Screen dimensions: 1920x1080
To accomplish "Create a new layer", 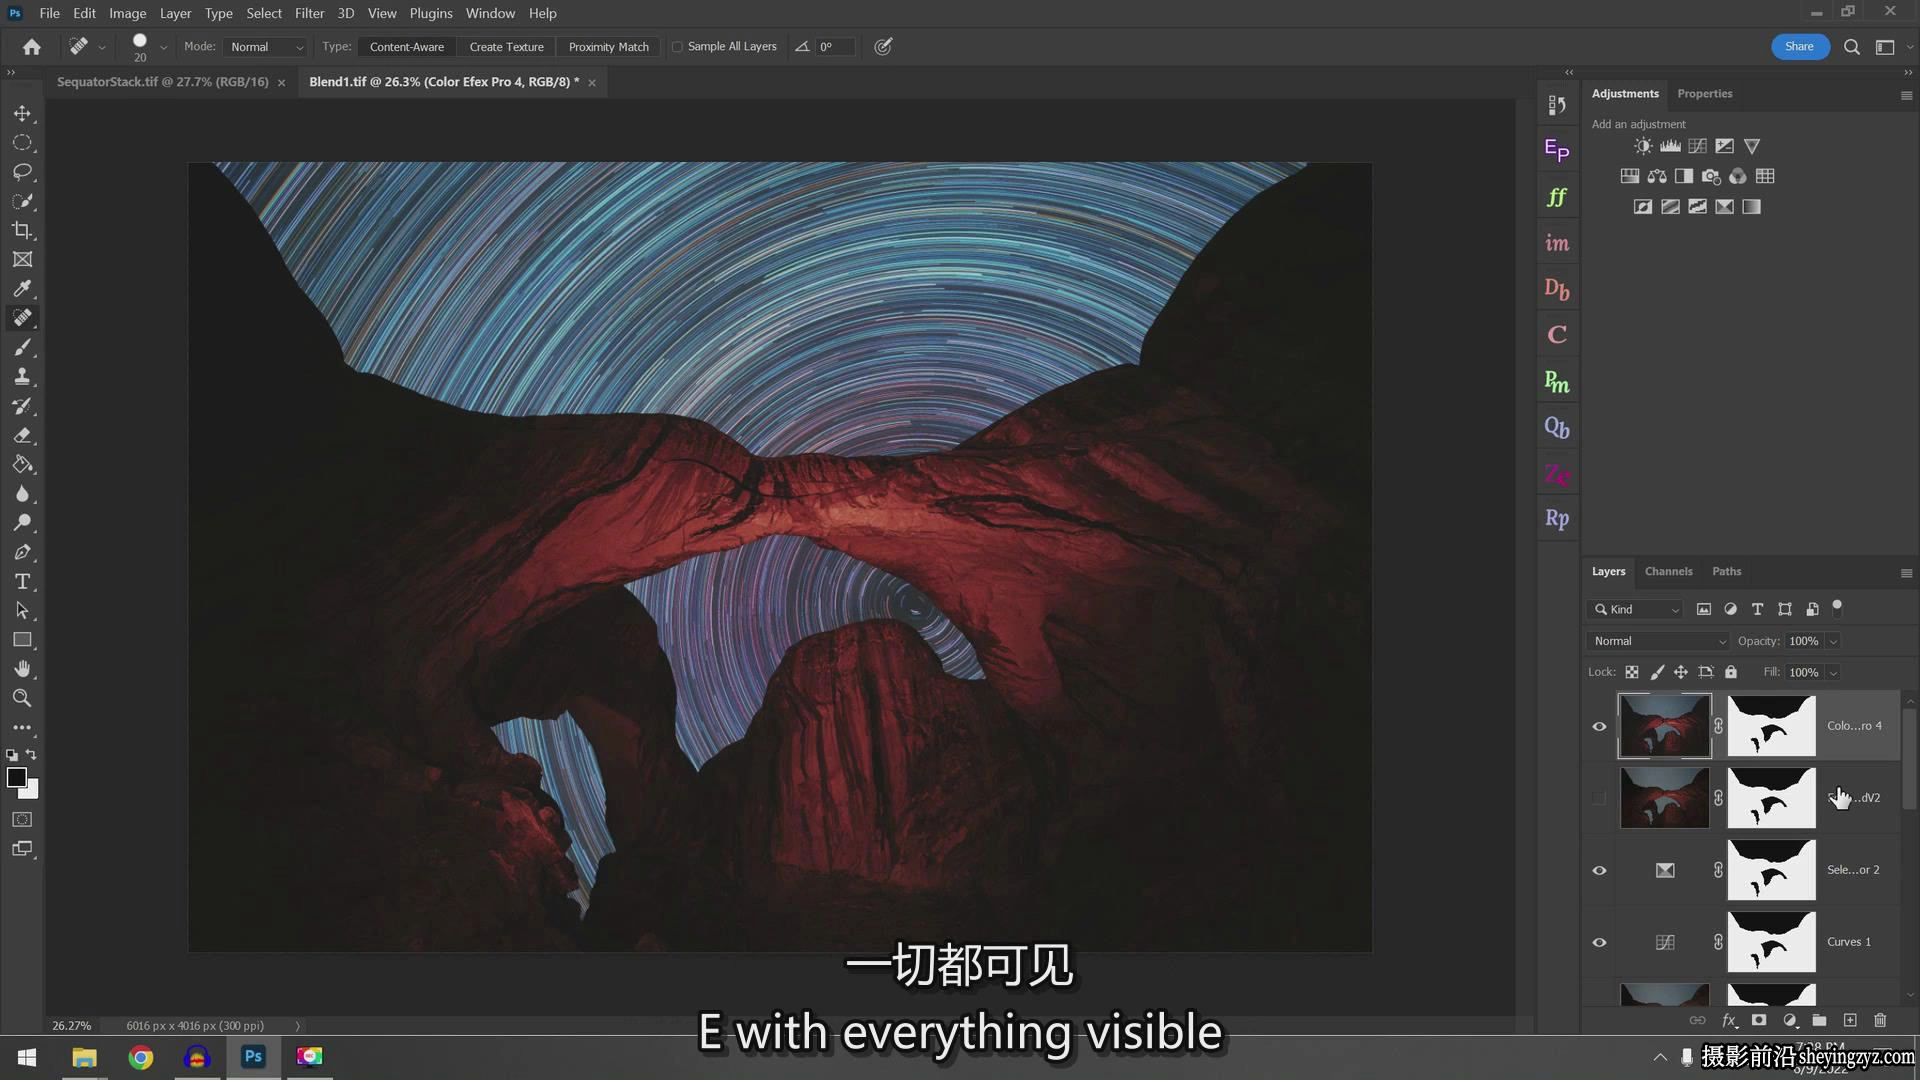I will [x=1850, y=1020].
